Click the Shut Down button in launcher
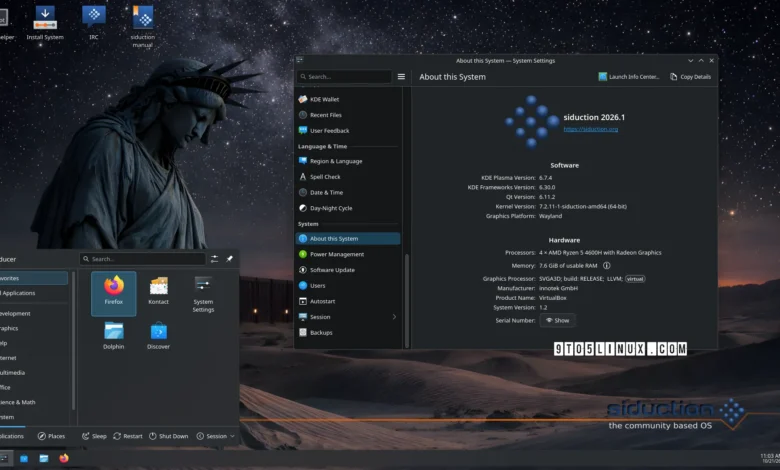This screenshot has height=470, width=780. [x=169, y=436]
